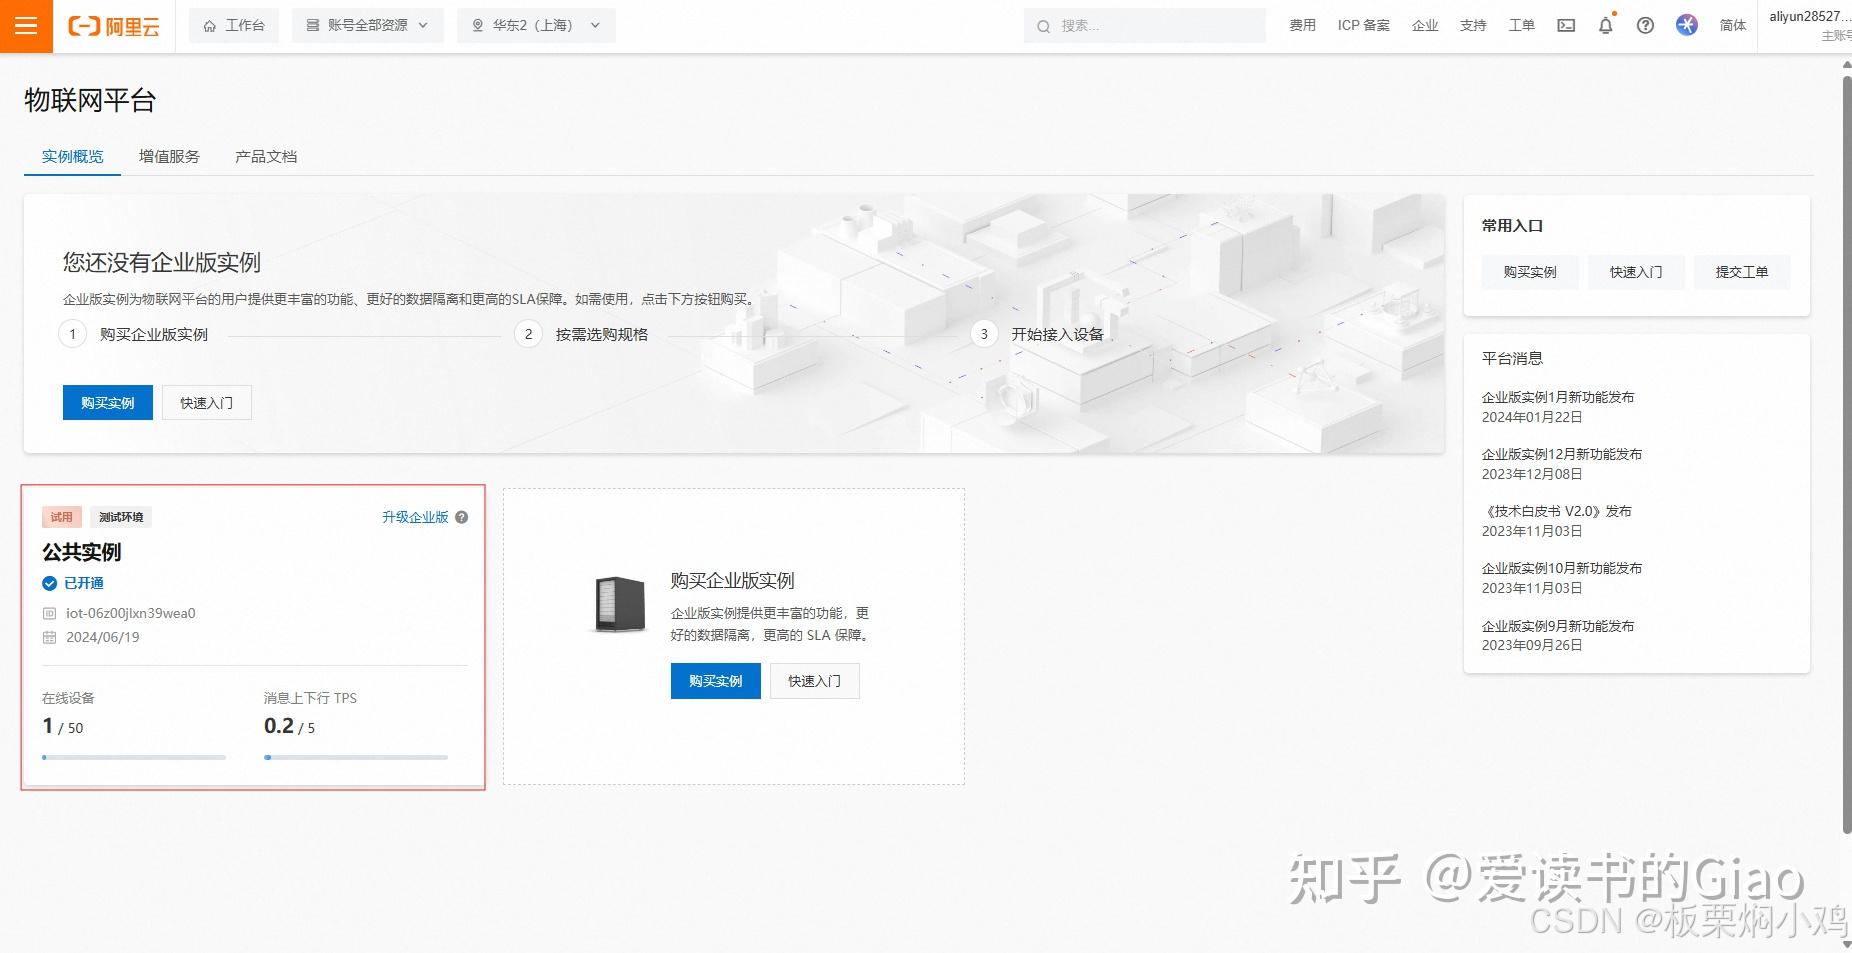1852x953 pixels.
Task: Open the aliyun28527 account menu
Action: [x=1810, y=26]
